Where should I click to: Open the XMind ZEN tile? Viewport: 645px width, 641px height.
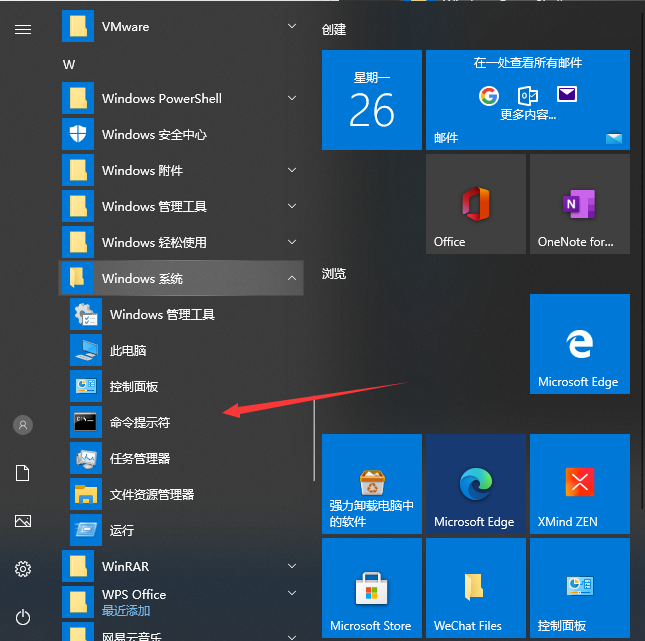coord(579,484)
